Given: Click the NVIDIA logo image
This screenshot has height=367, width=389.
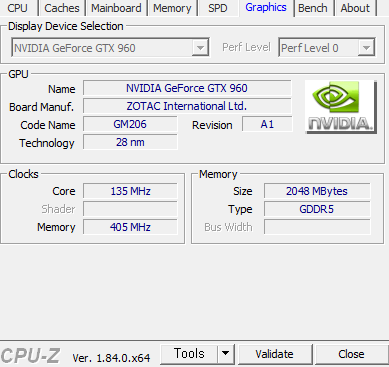Looking at the screenshot, I should [x=341, y=107].
